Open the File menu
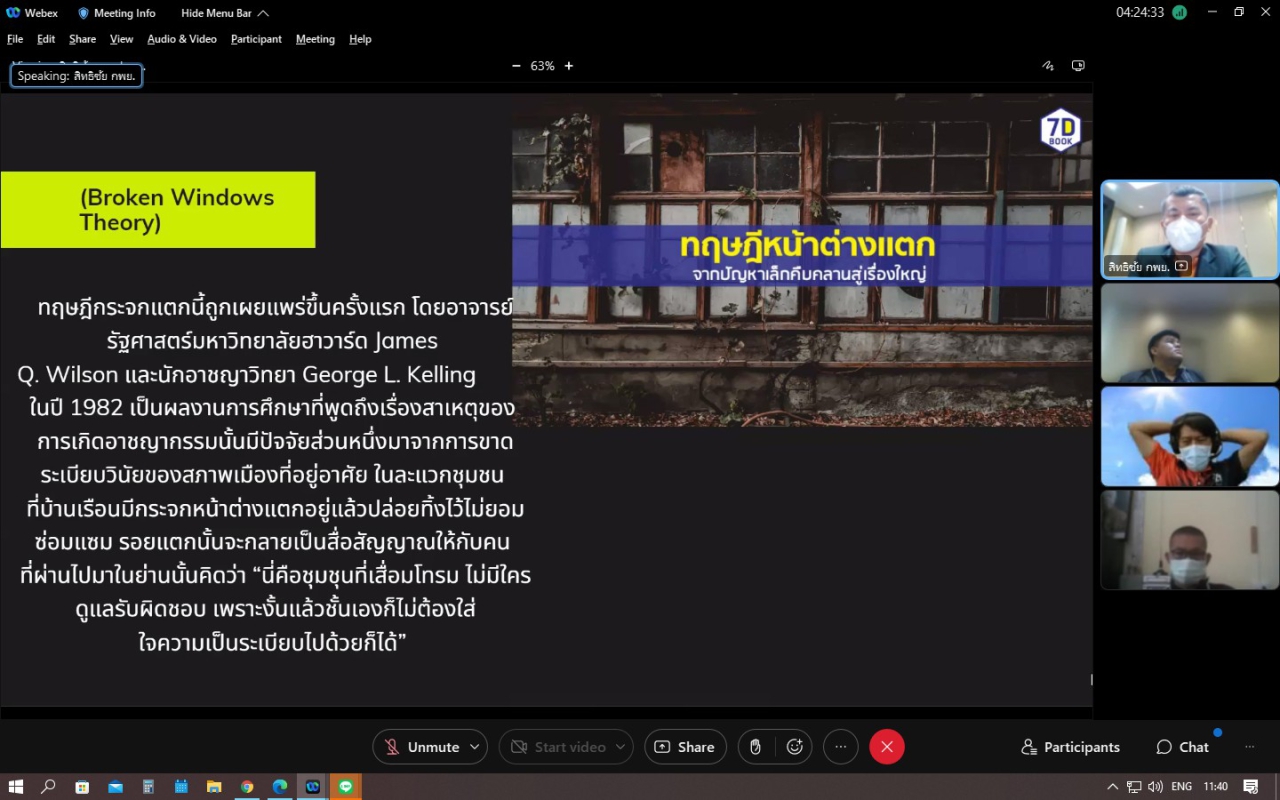The width and height of the screenshot is (1280, 800). tap(15, 39)
